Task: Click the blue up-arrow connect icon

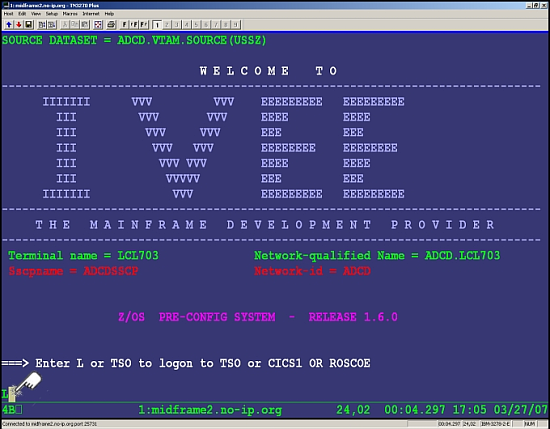Action: pyautogui.click(x=9, y=25)
